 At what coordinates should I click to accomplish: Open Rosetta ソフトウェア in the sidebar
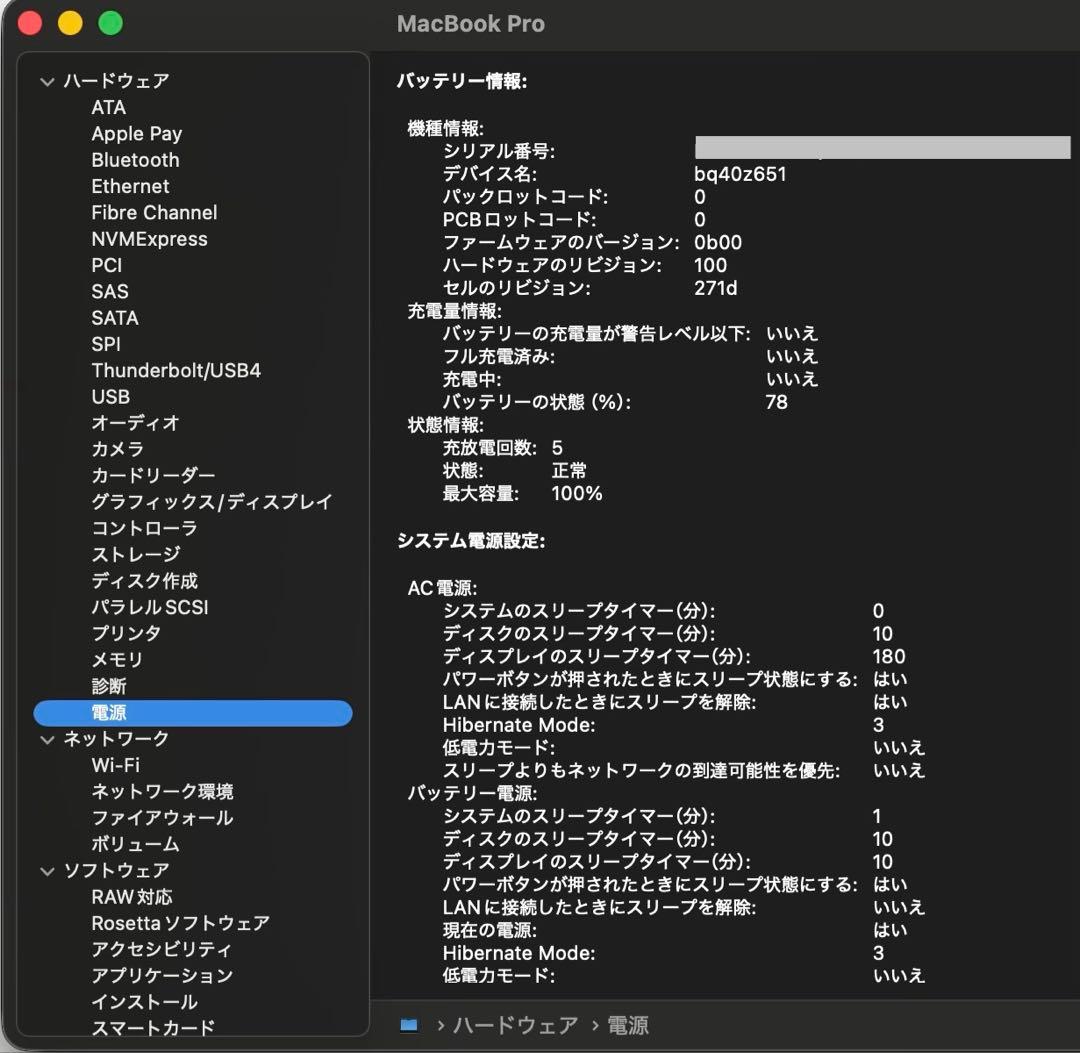pyautogui.click(x=180, y=923)
